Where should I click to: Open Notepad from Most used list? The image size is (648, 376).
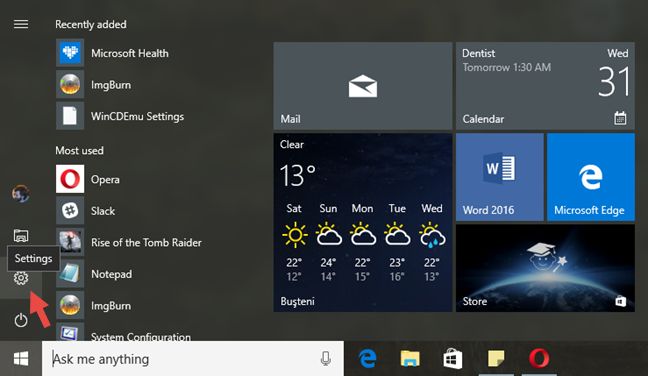(x=94, y=274)
